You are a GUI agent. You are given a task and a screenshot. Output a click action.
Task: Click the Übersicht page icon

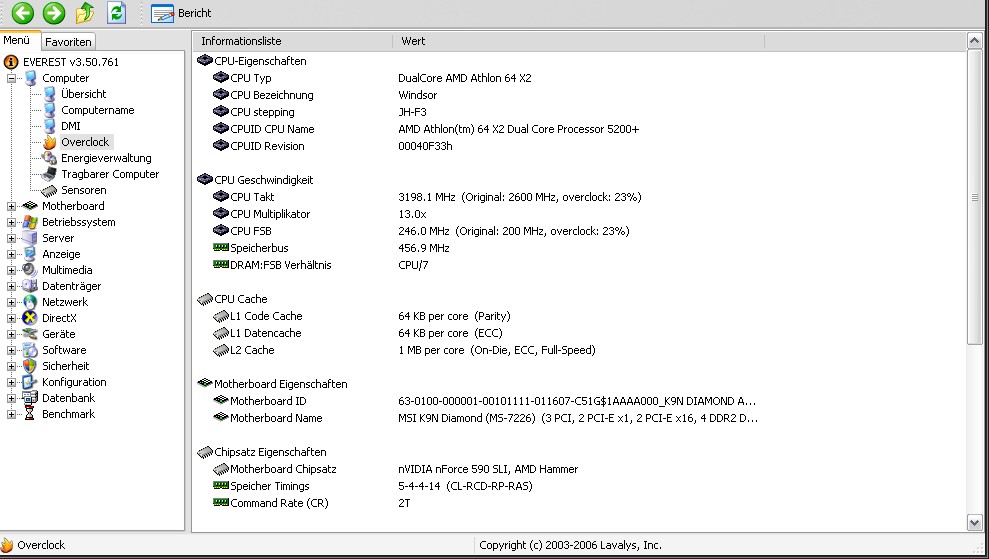[49, 94]
